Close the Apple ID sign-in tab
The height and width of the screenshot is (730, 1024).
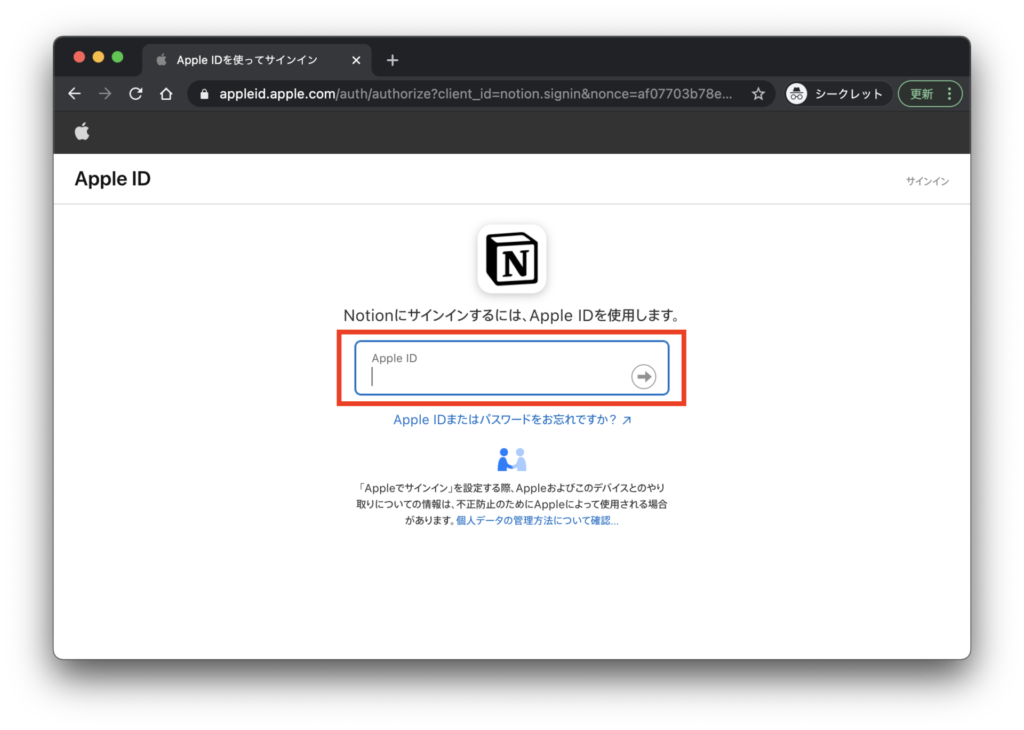(356, 60)
